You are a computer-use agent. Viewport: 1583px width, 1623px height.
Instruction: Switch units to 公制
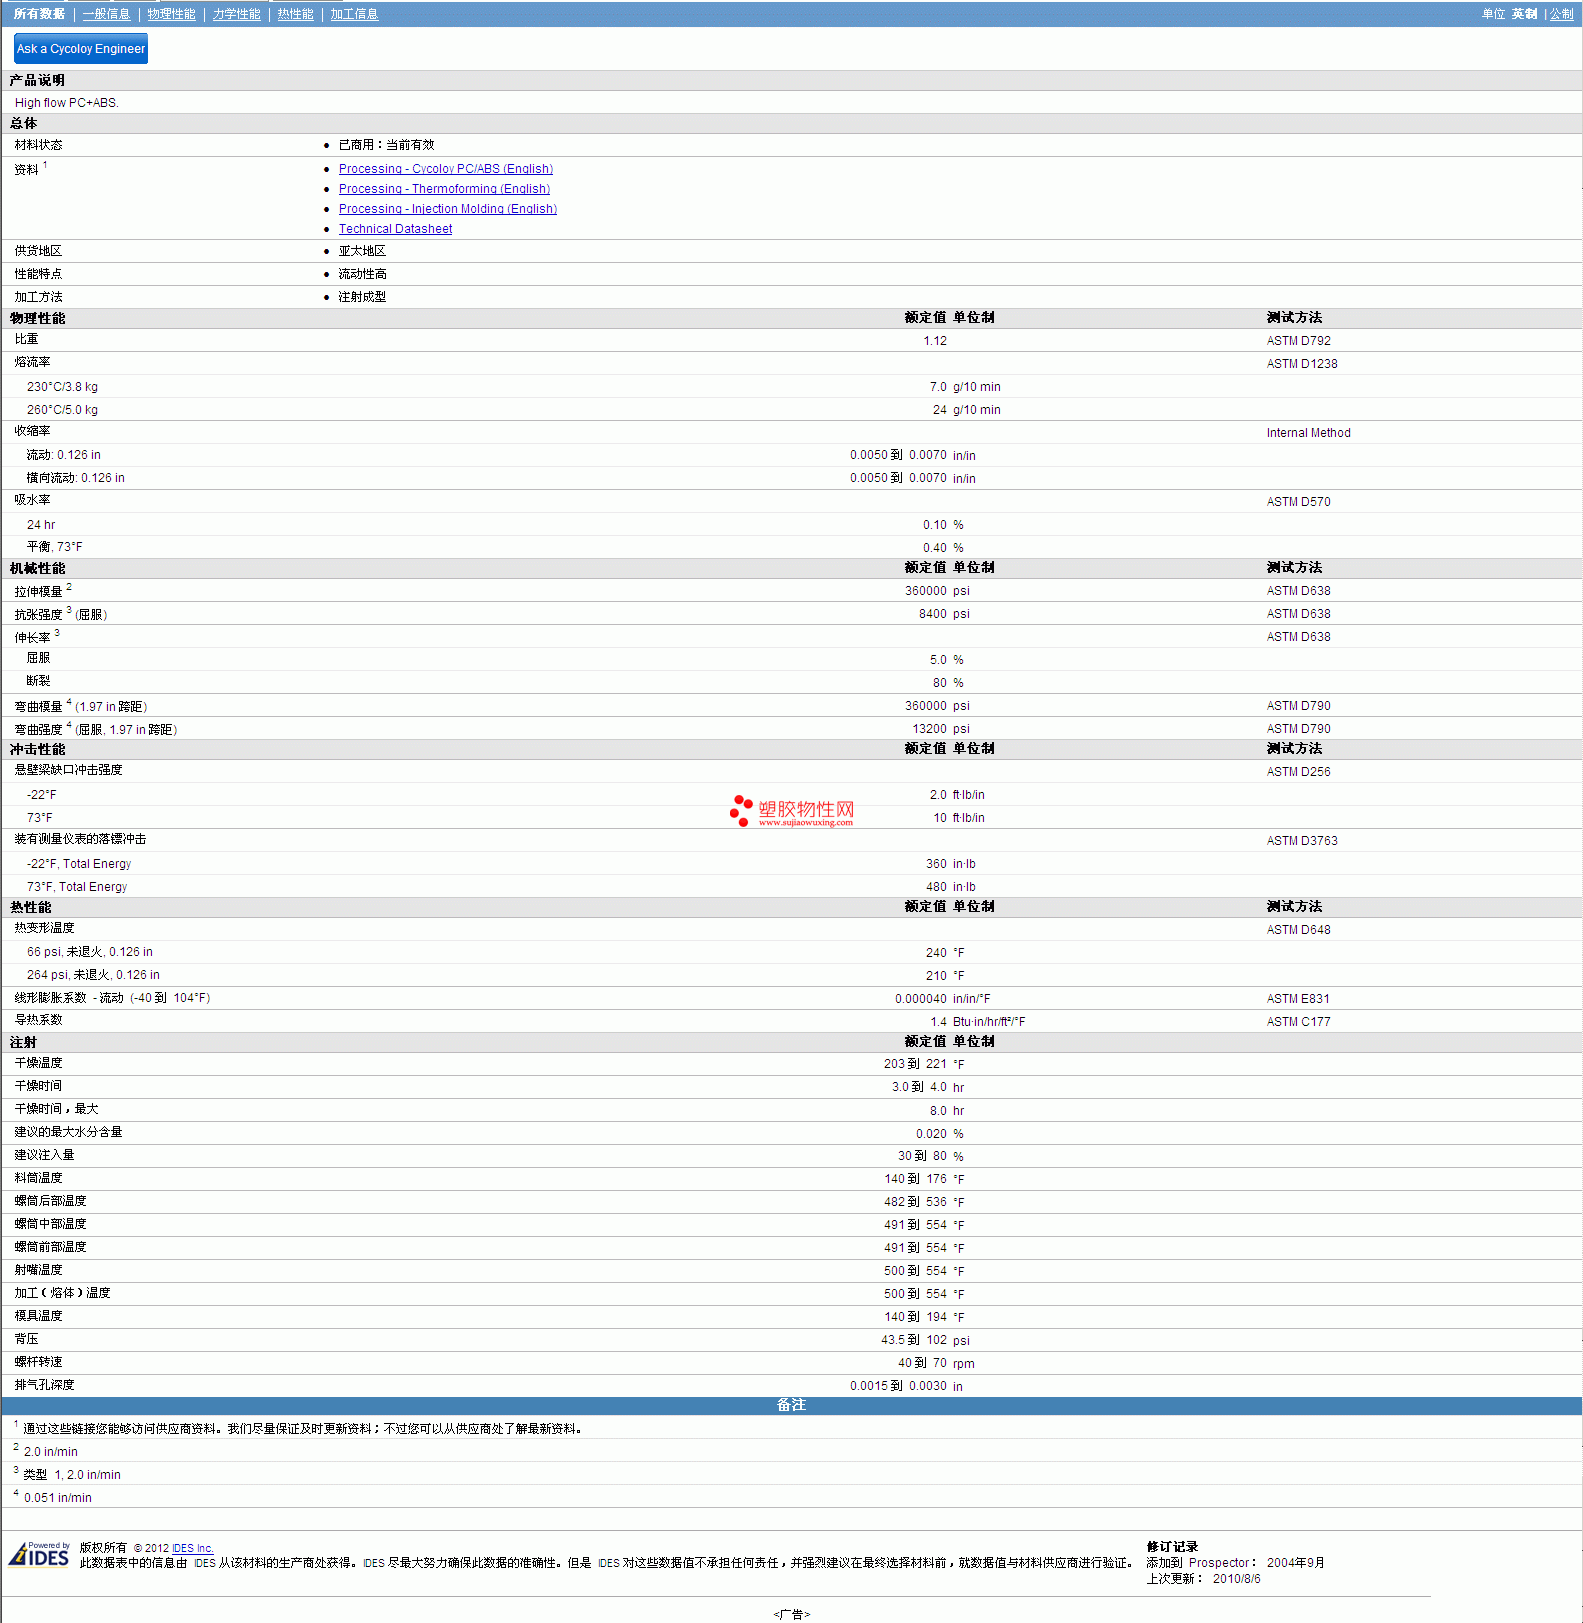[1561, 14]
